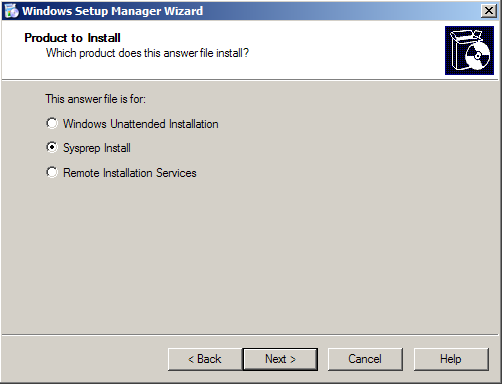Go to the previous page with Back

[x=205, y=359]
